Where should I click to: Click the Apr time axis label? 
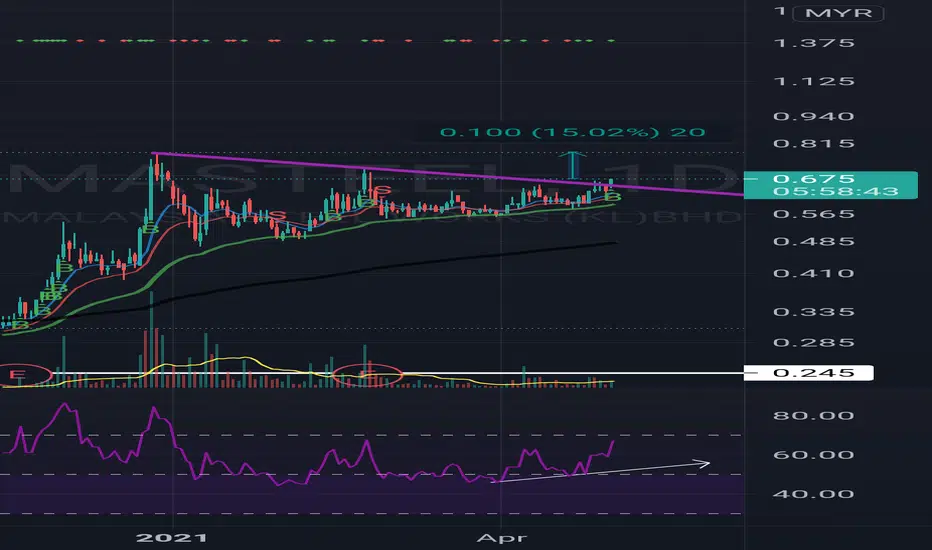502,538
